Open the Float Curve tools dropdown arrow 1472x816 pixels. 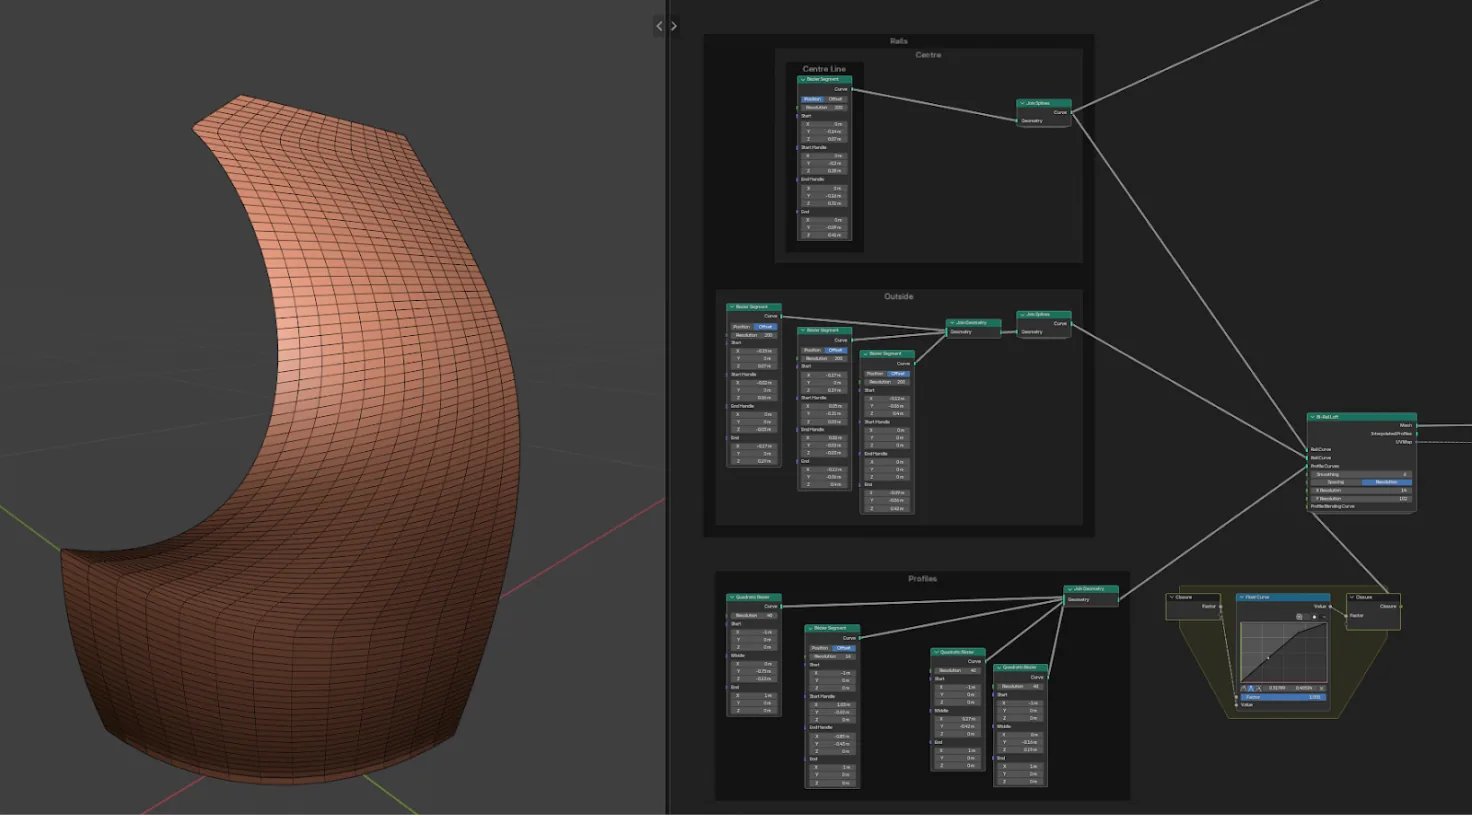pyautogui.click(x=1324, y=617)
